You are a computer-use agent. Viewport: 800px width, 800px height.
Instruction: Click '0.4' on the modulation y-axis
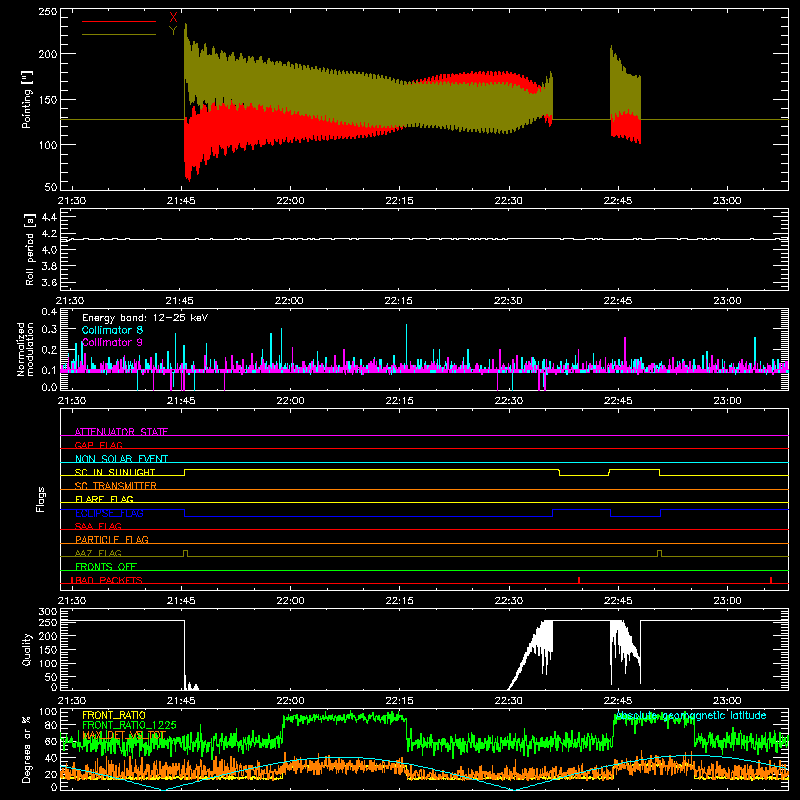(49, 312)
